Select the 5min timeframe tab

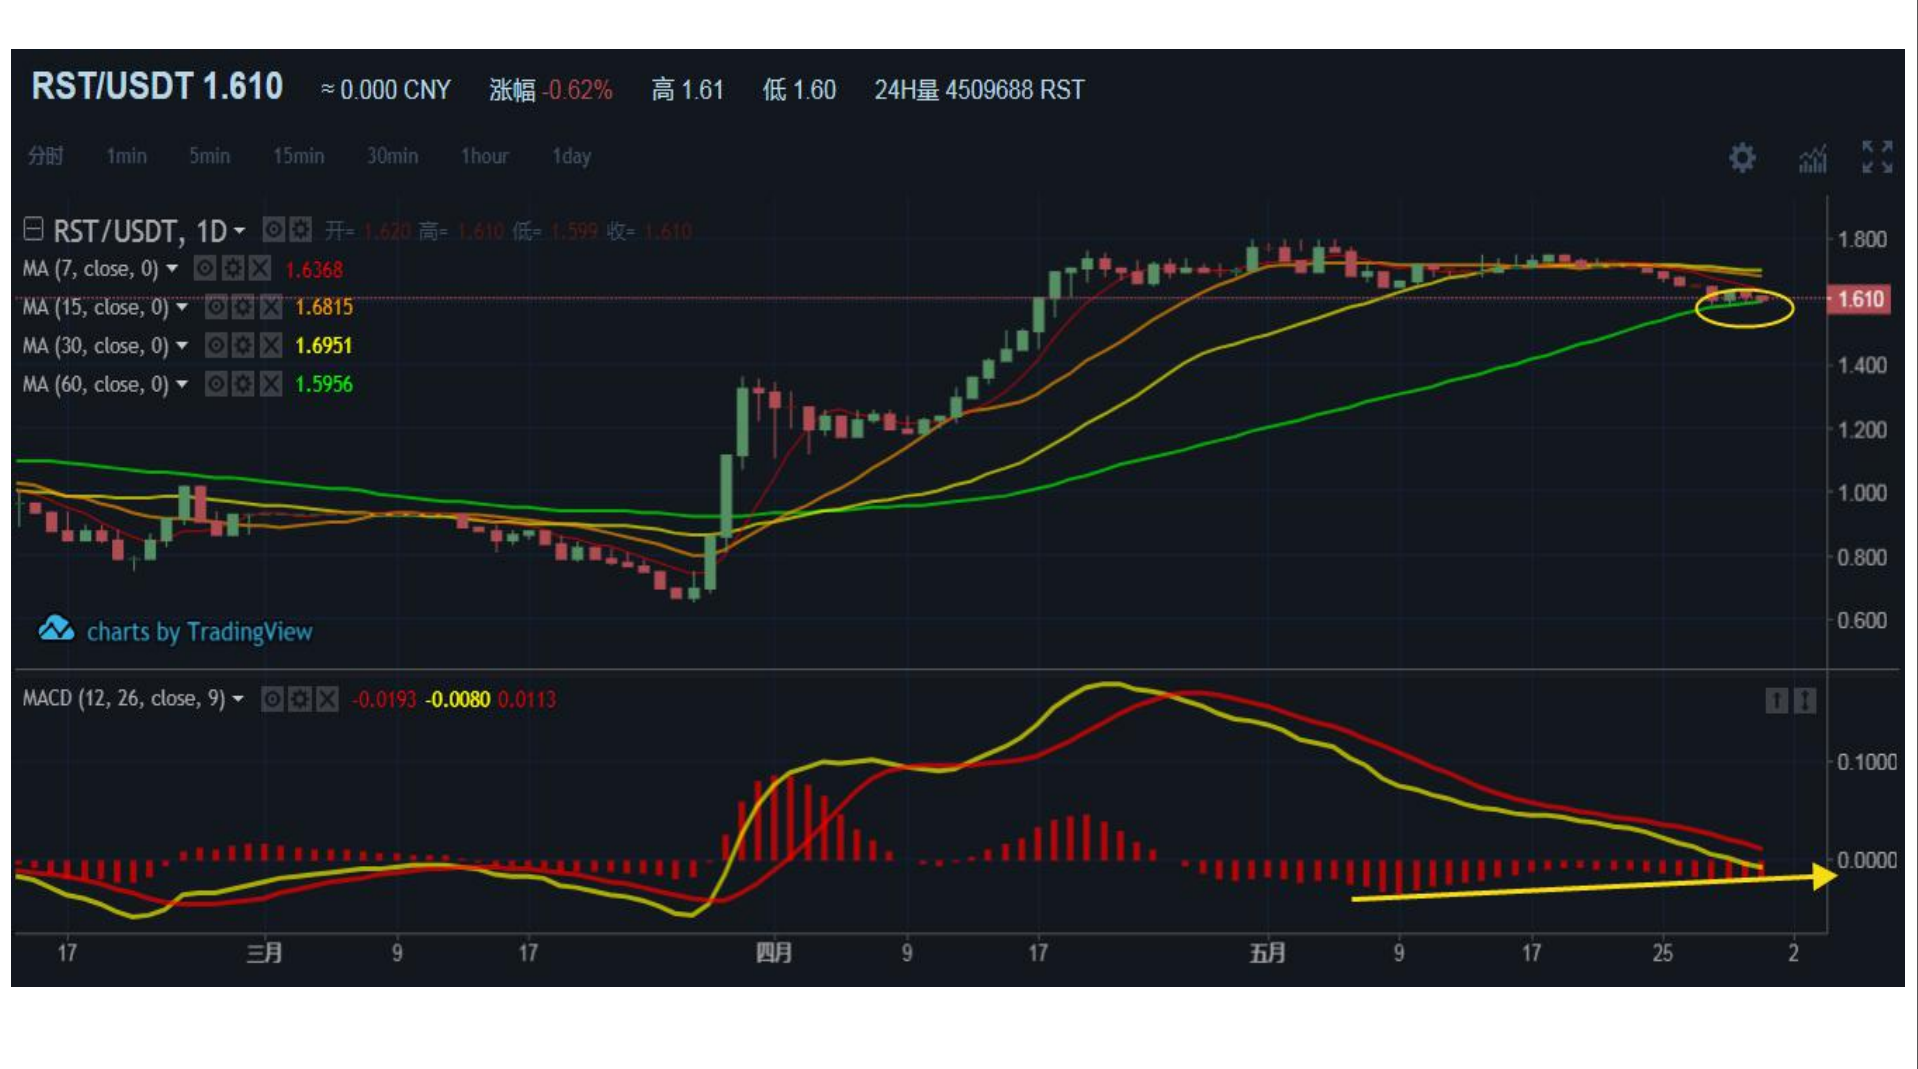(209, 156)
